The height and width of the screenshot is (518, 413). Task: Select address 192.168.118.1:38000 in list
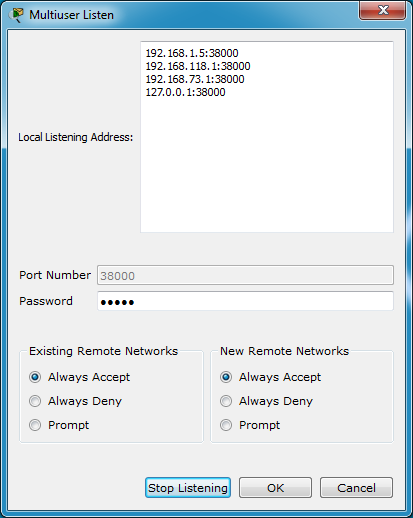[x=198, y=66]
